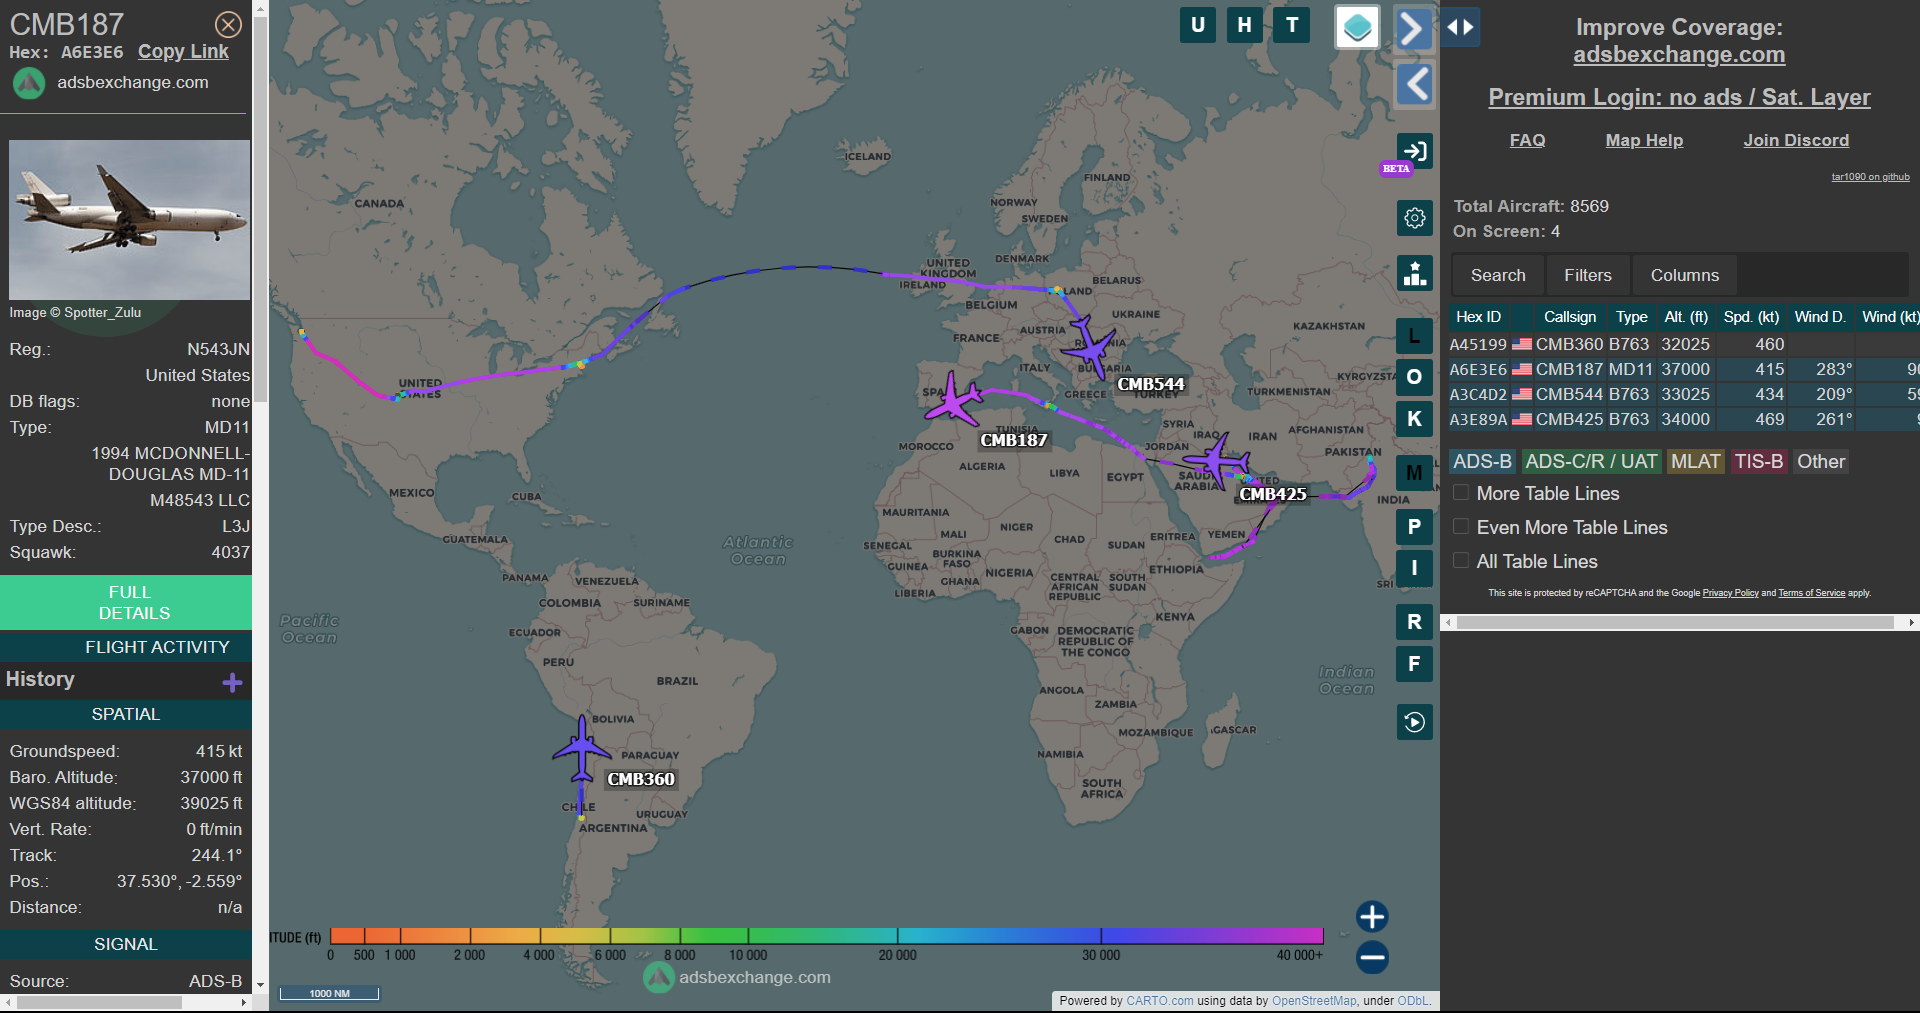1920x1013 pixels.
Task: Open Premium Login no ads link
Action: tap(1679, 97)
